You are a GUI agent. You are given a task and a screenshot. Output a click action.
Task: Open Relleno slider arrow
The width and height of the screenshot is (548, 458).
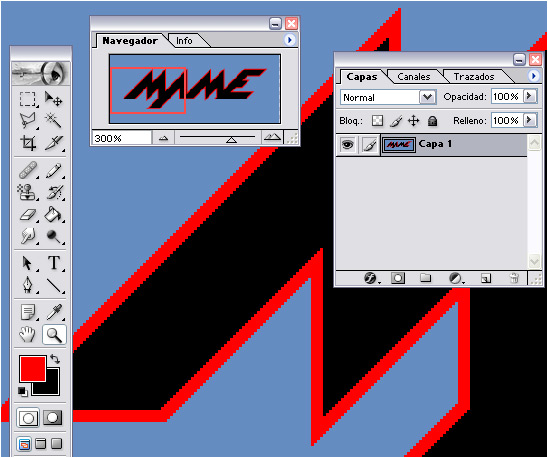coord(529,120)
